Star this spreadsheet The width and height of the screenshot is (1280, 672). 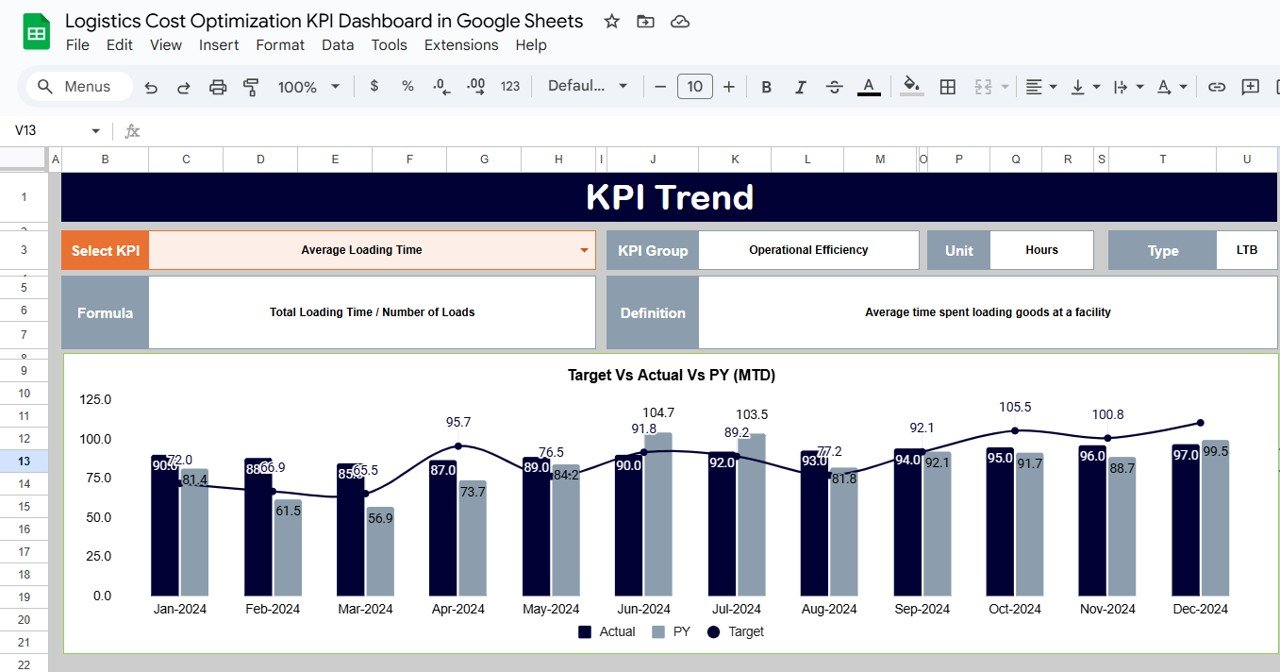(611, 20)
